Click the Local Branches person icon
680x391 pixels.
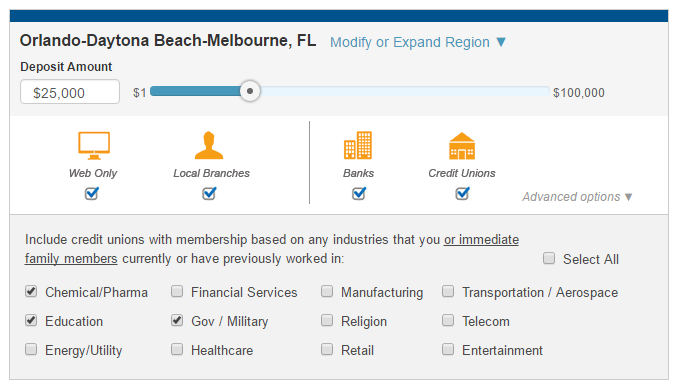pos(209,146)
